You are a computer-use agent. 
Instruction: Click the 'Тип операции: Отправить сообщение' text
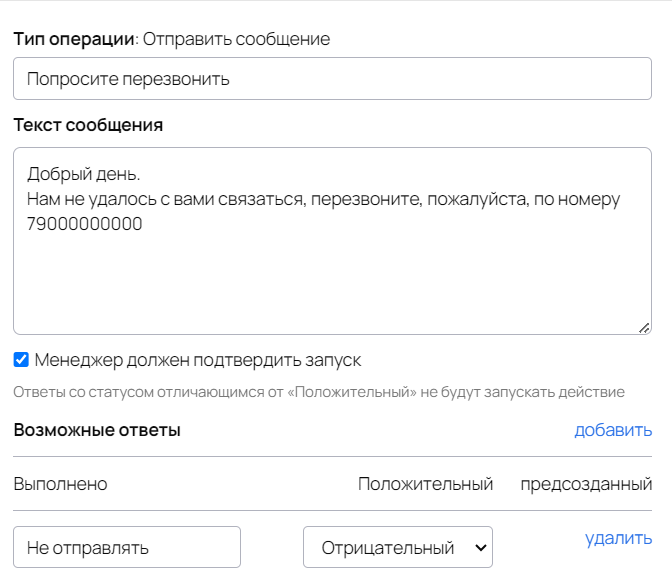pyautogui.click(x=172, y=39)
